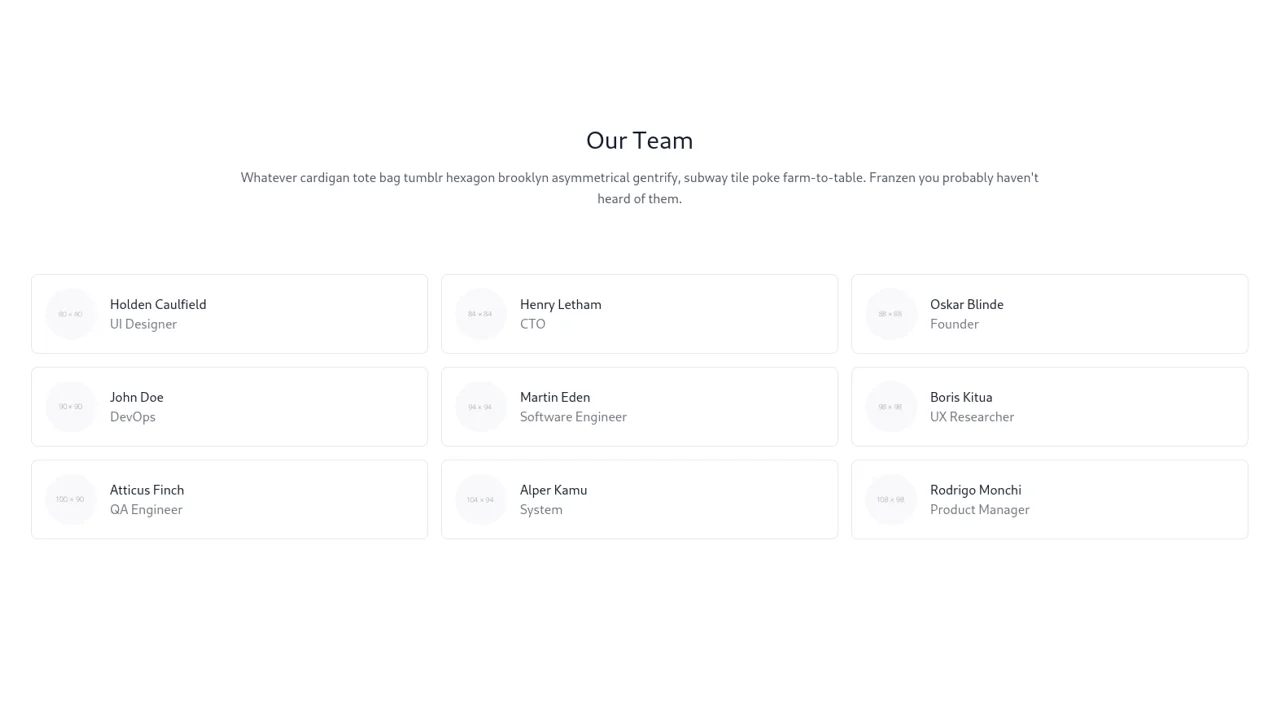Click Rodrigo Monchi's avatar circle
1280x720 pixels.
[x=890, y=499]
